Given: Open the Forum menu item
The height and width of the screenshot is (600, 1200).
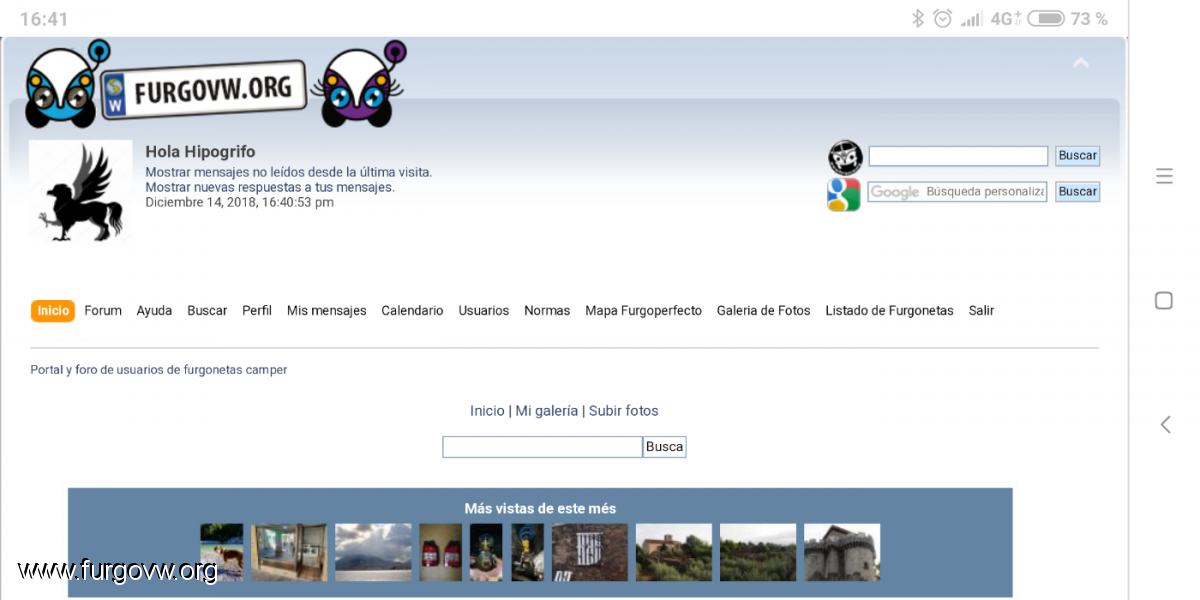Looking at the screenshot, I should 103,311.
